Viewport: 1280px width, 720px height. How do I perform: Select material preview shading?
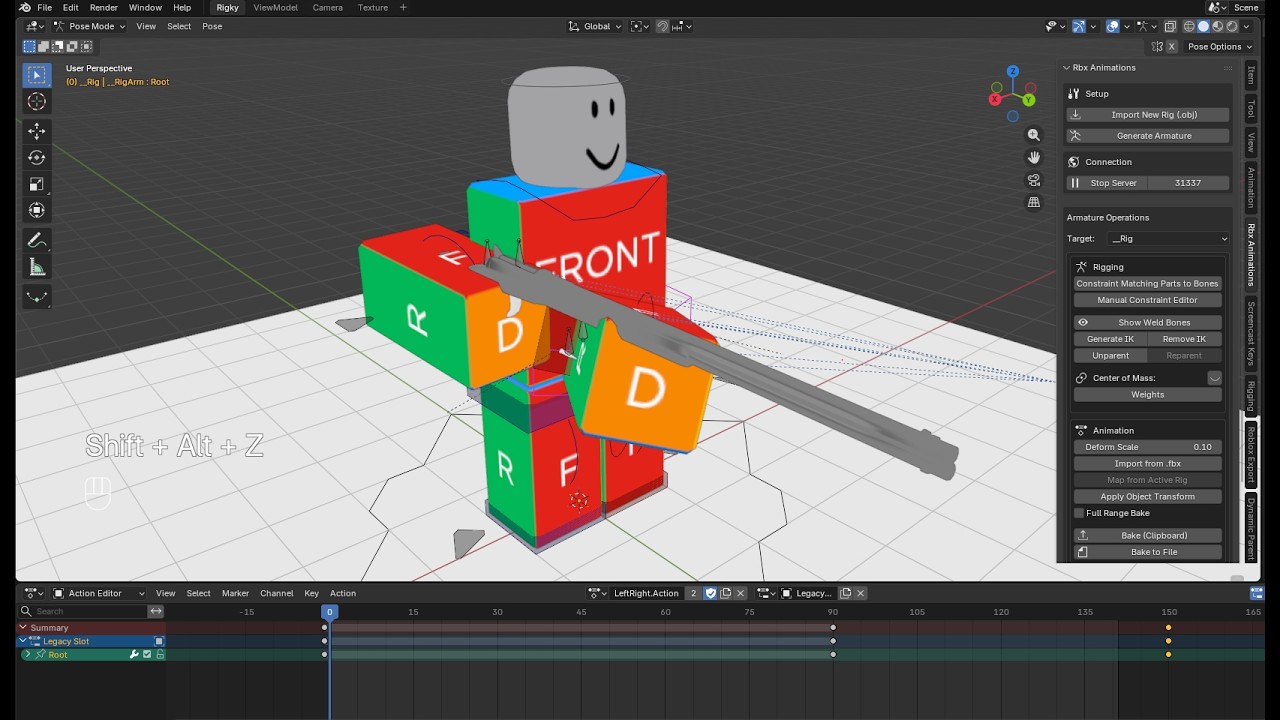click(x=1218, y=26)
